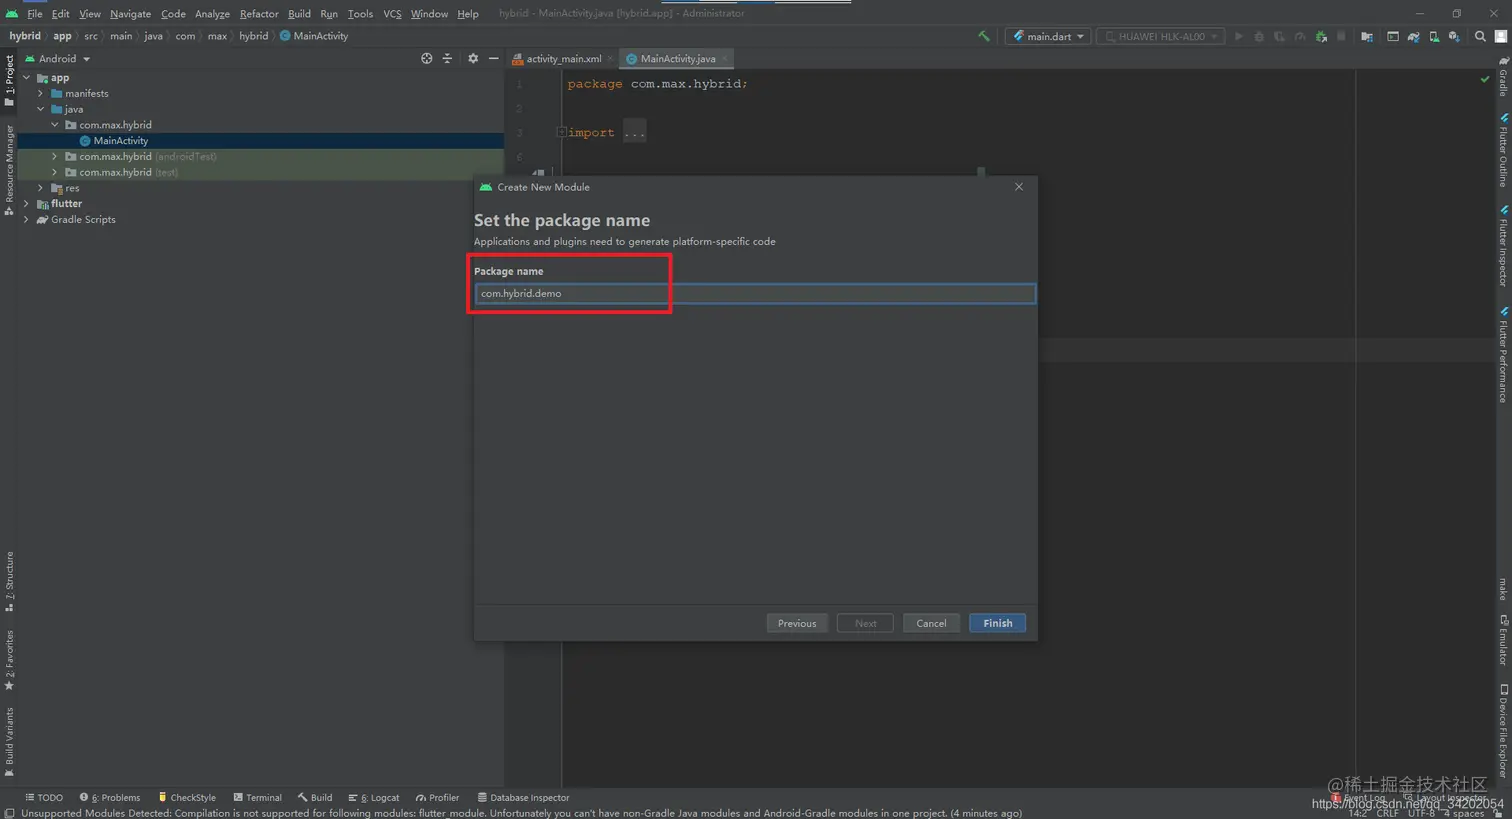1512x819 pixels.
Task: Open the 6: Logcat tool window
Action: 374,798
